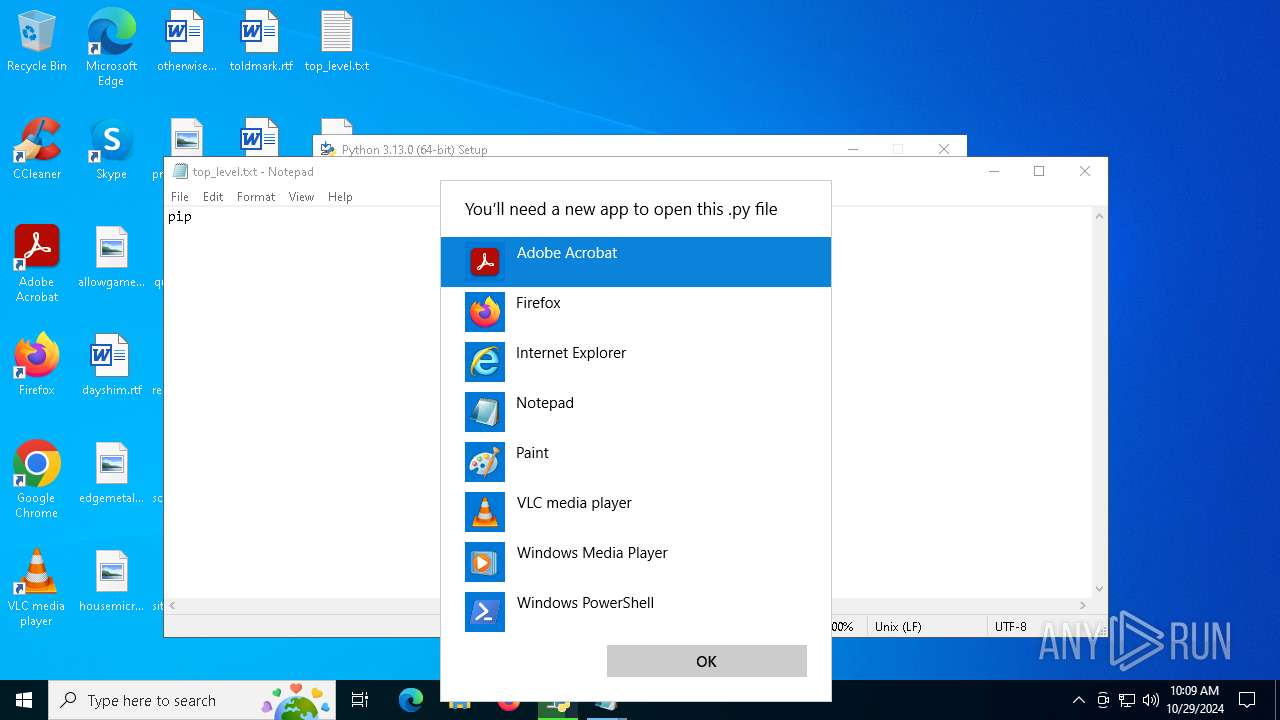
Task: Select the VLC media player desktop shortcut
Action: pos(37,588)
